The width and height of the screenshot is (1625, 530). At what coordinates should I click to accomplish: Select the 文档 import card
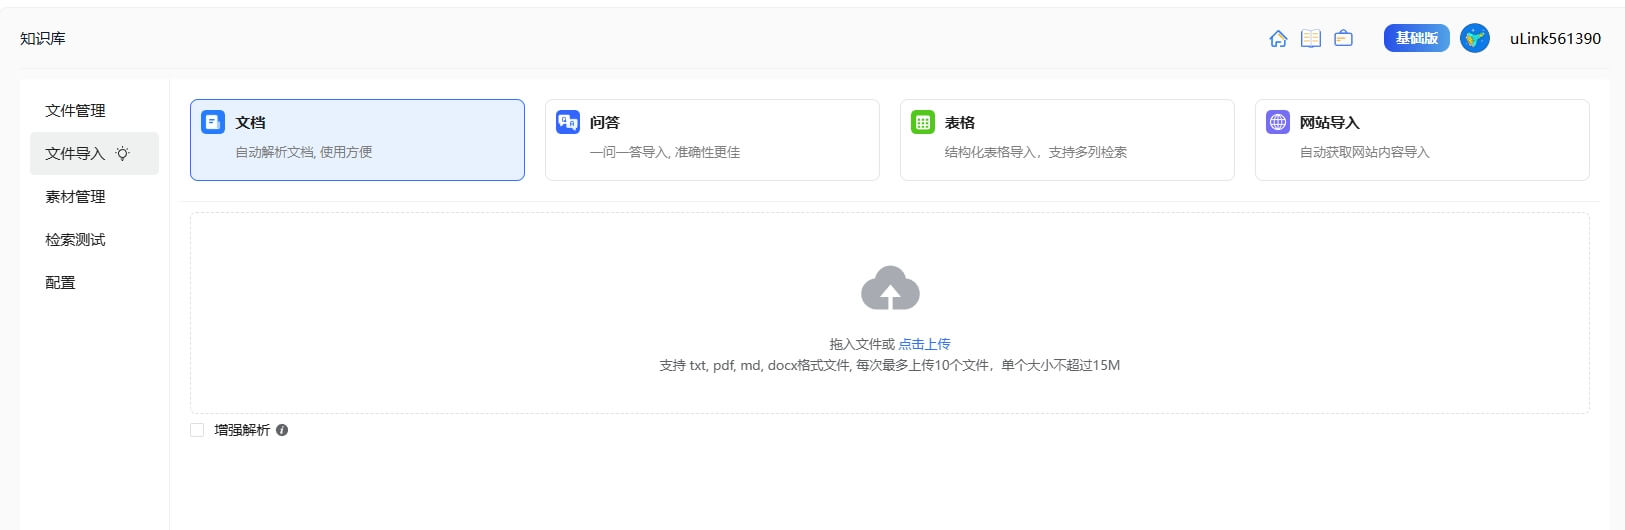coord(357,140)
